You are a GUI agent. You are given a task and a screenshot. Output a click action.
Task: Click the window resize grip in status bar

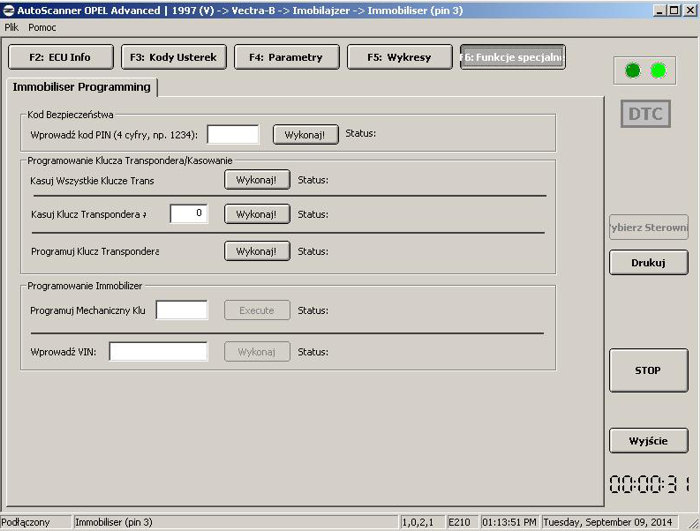click(x=693, y=523)
